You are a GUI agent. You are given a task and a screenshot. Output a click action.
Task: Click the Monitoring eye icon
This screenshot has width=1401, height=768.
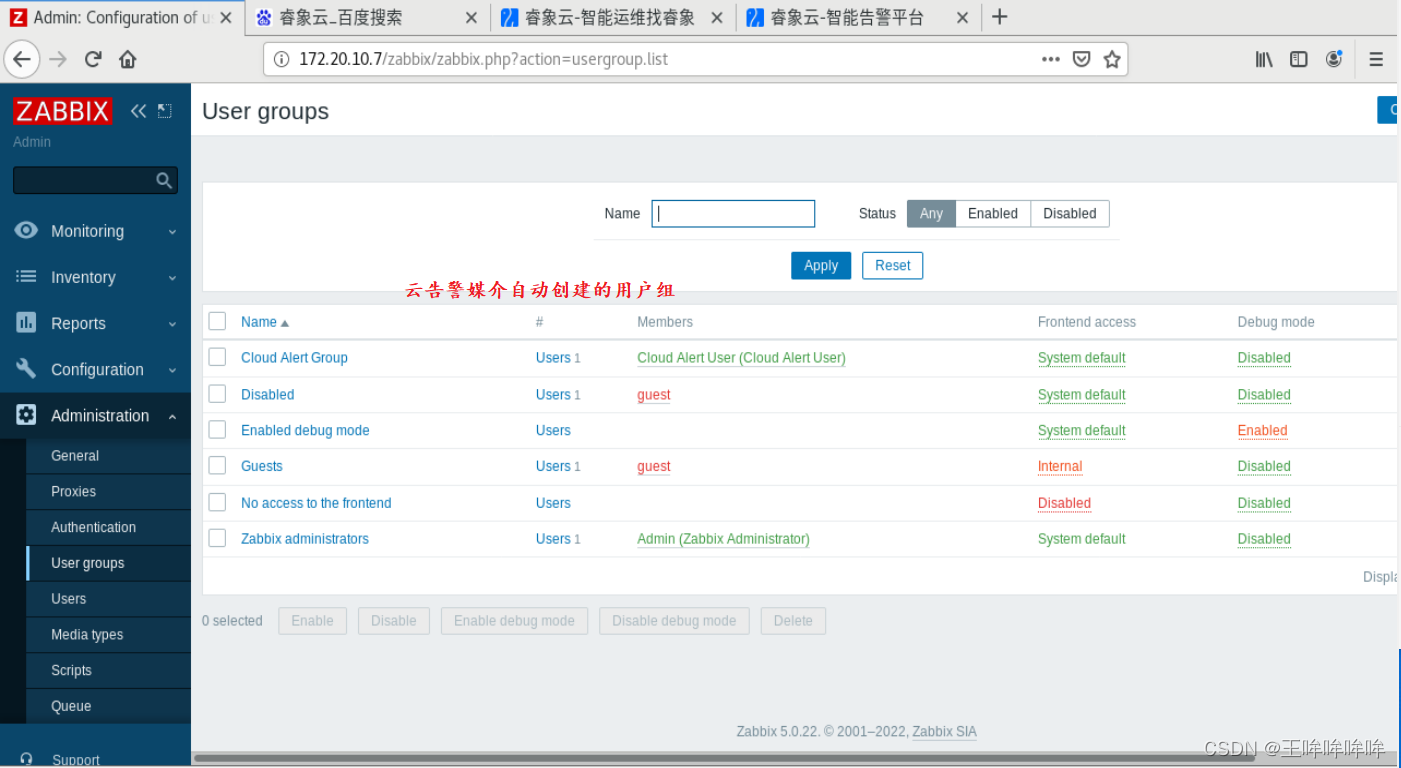tap(26, 230)
